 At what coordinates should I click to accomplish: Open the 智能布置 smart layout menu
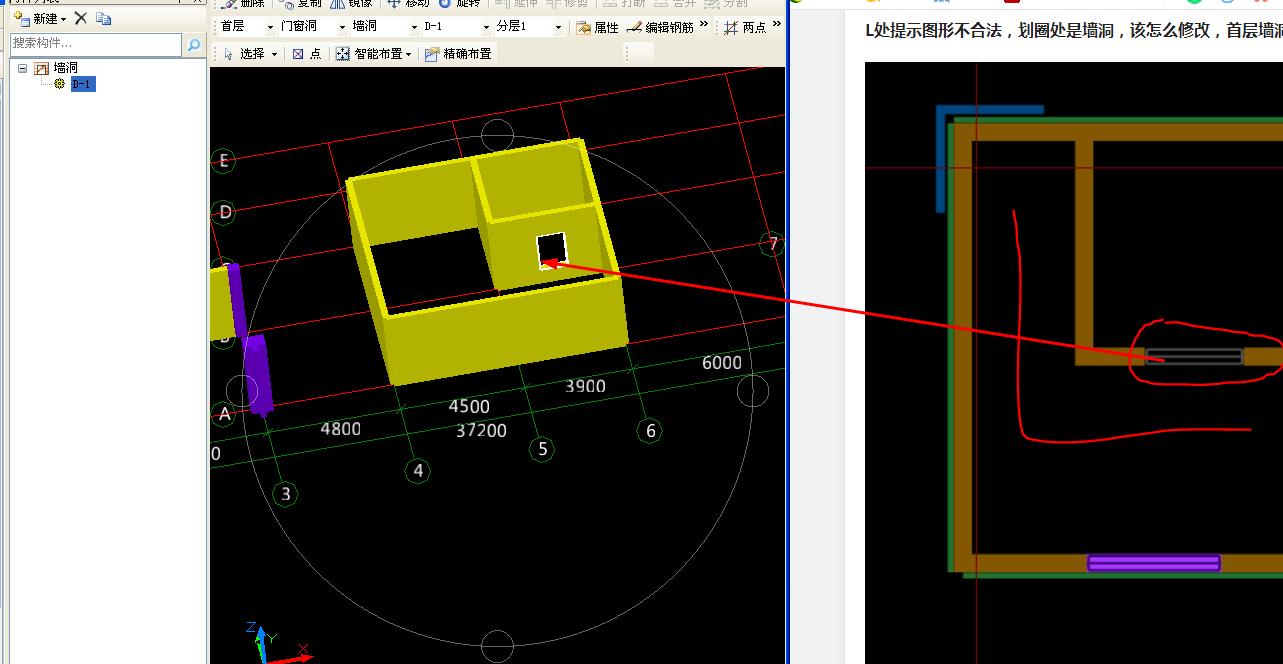[373, 54]
